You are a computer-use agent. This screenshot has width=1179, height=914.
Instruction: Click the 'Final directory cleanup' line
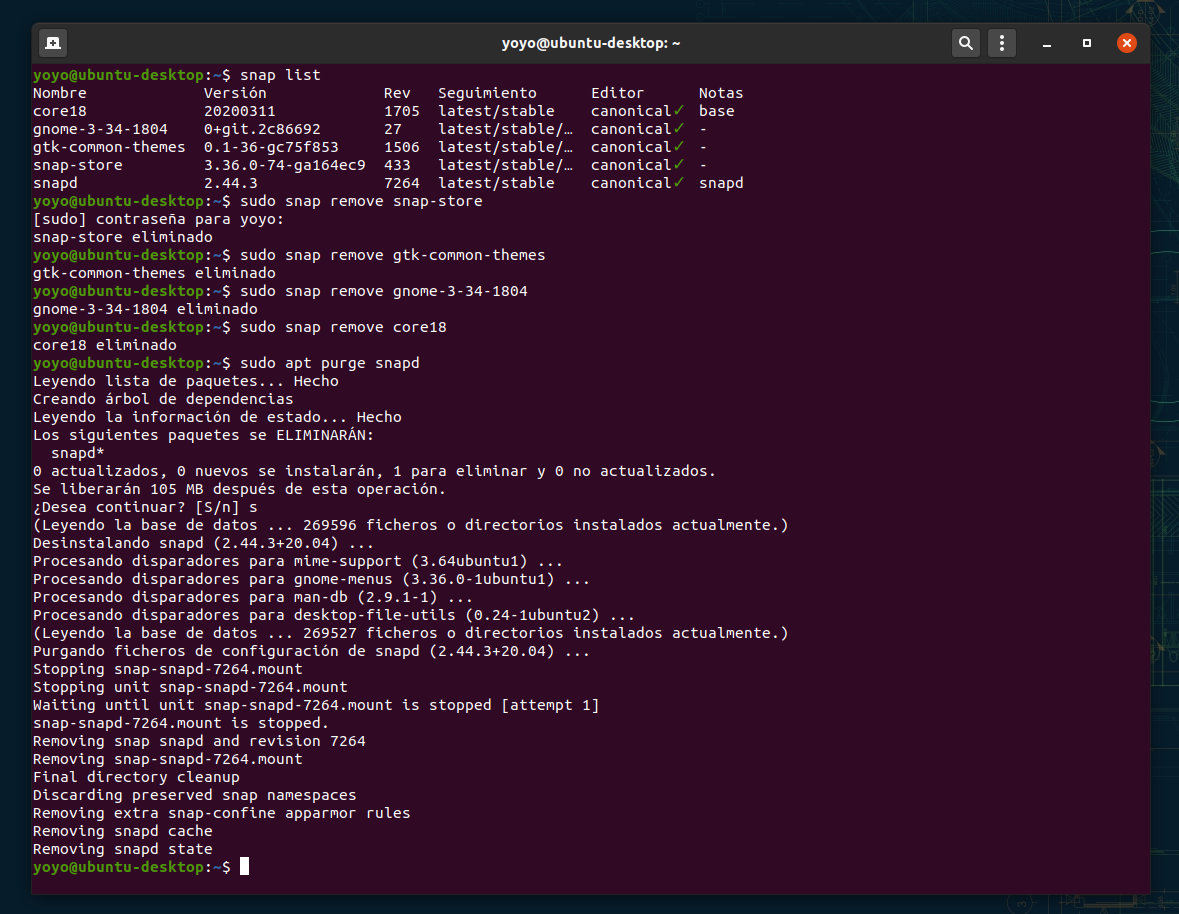136,777
